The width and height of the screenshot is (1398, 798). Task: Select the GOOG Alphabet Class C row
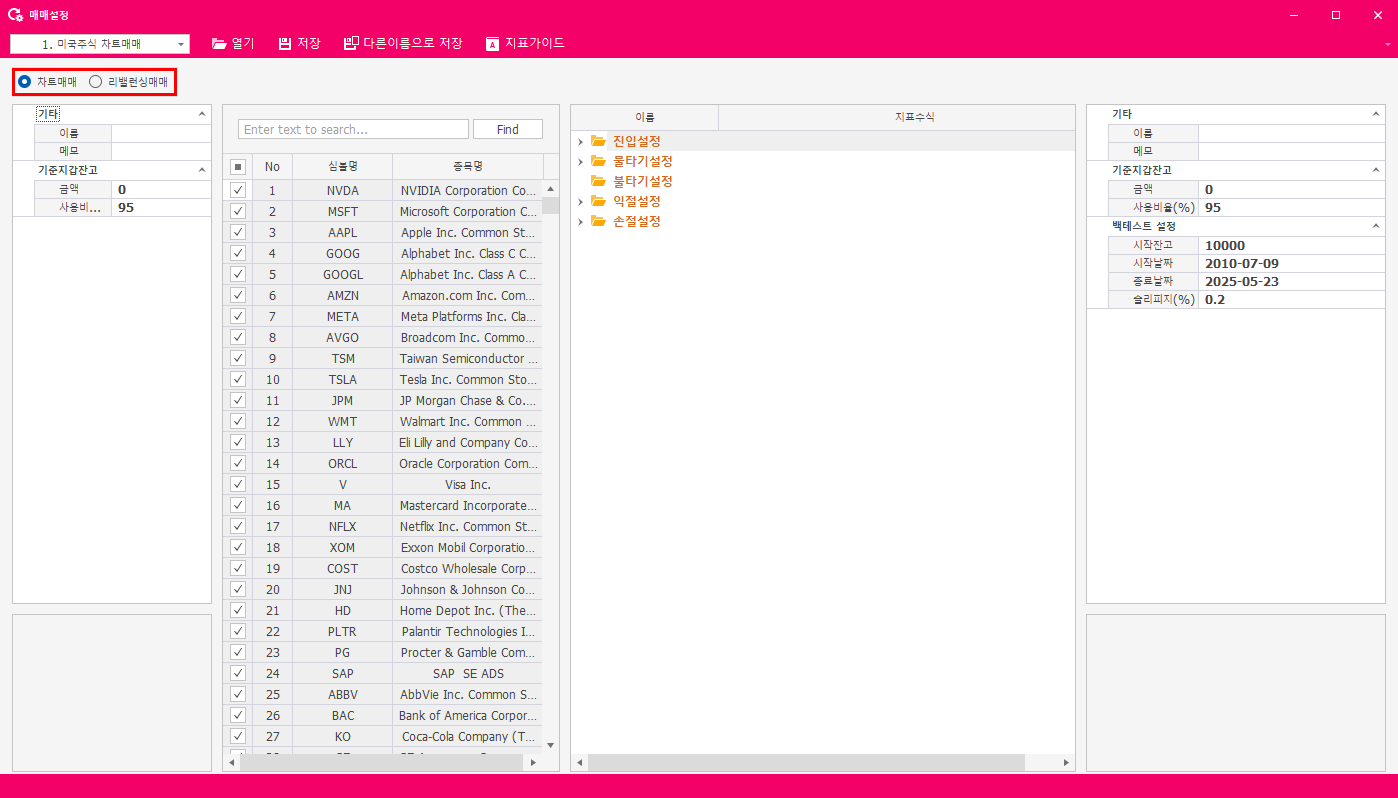[x=383, y=253]
